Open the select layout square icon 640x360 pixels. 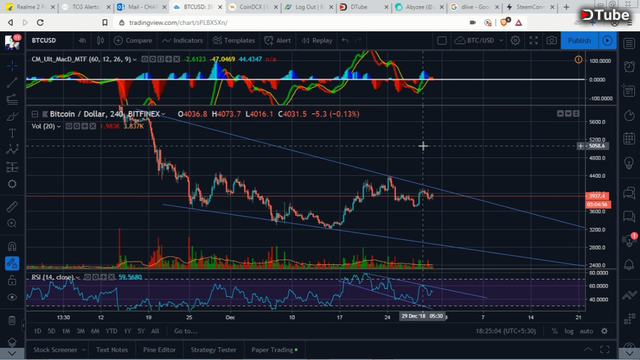click(442, 40)
